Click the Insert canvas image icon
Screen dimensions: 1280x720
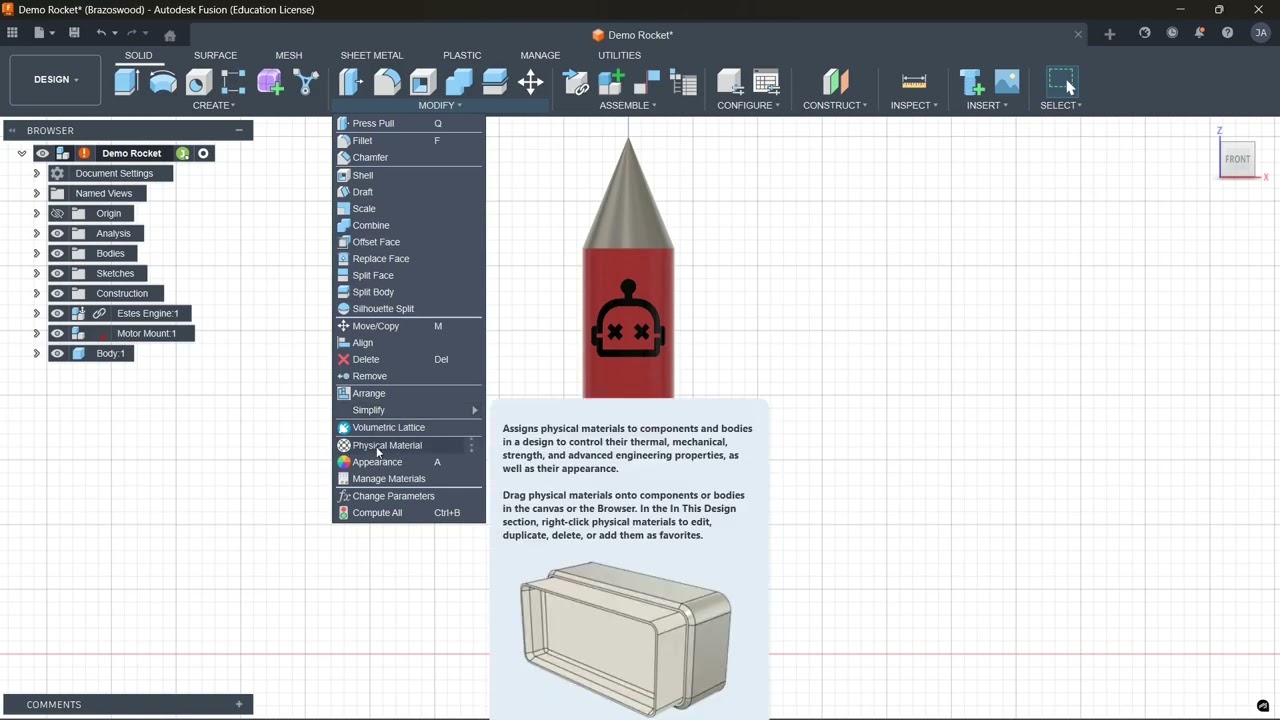[1007, 82]
